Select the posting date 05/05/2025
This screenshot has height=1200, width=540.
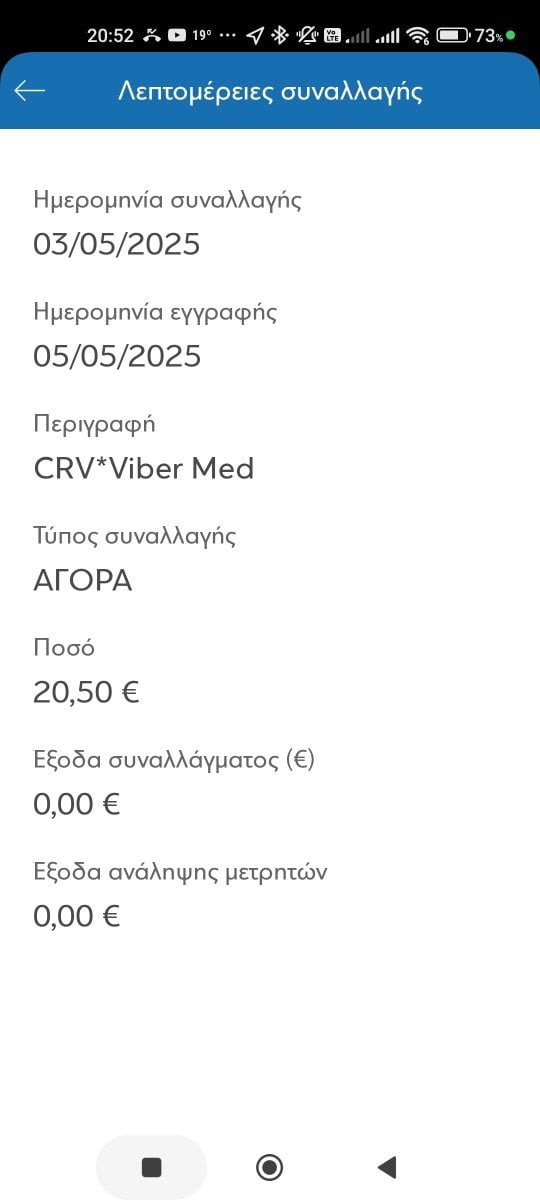tap(117, 356)
